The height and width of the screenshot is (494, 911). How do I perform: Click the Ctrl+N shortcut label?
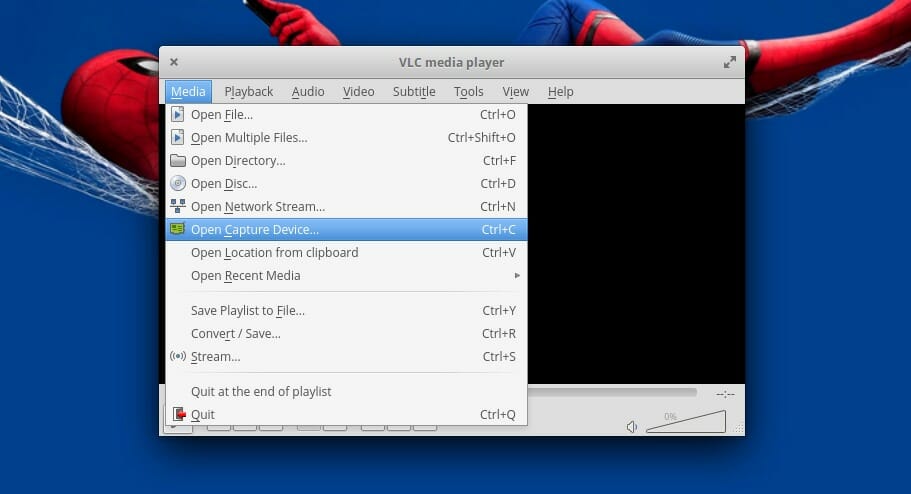(498, 206)
